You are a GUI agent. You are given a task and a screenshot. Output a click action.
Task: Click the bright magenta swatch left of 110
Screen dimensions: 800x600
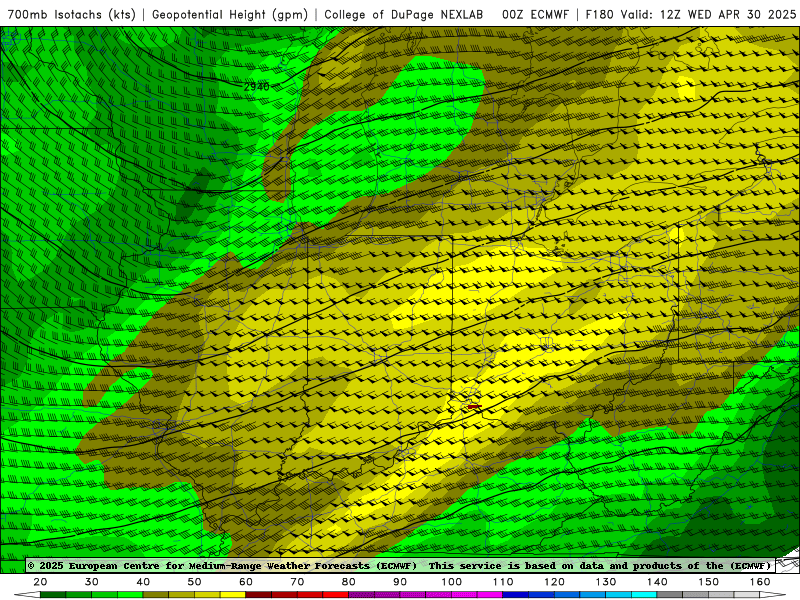tap(490, 594)
